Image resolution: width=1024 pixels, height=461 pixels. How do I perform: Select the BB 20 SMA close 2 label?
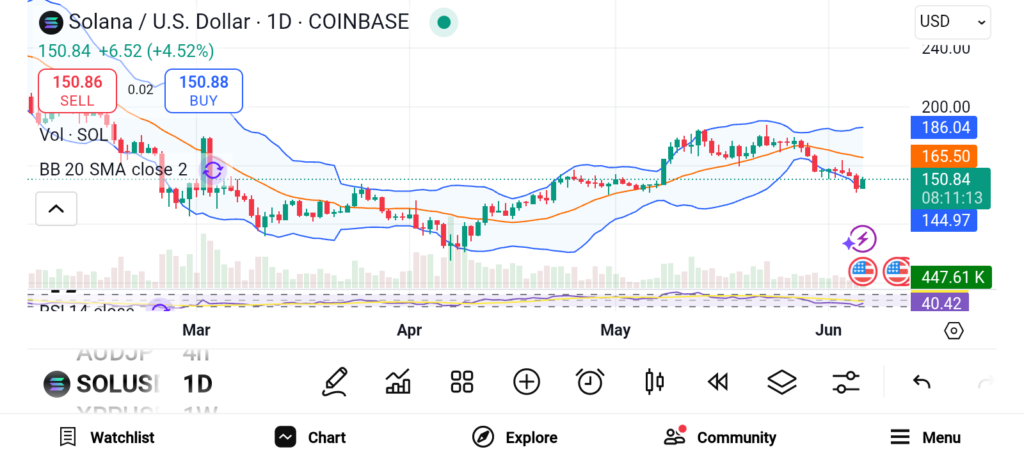coord(113,170)
